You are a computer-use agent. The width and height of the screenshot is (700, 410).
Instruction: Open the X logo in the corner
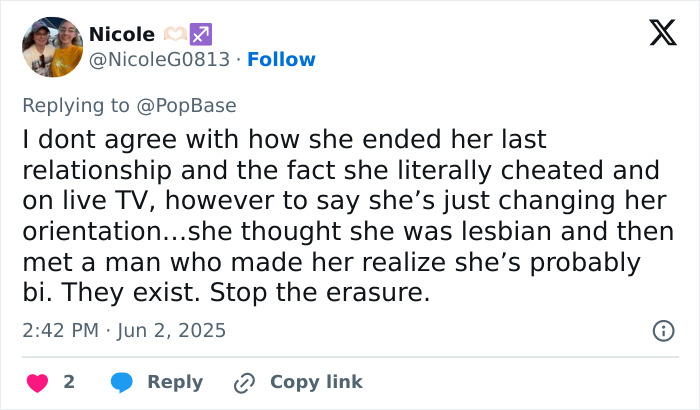click(662, 35)
